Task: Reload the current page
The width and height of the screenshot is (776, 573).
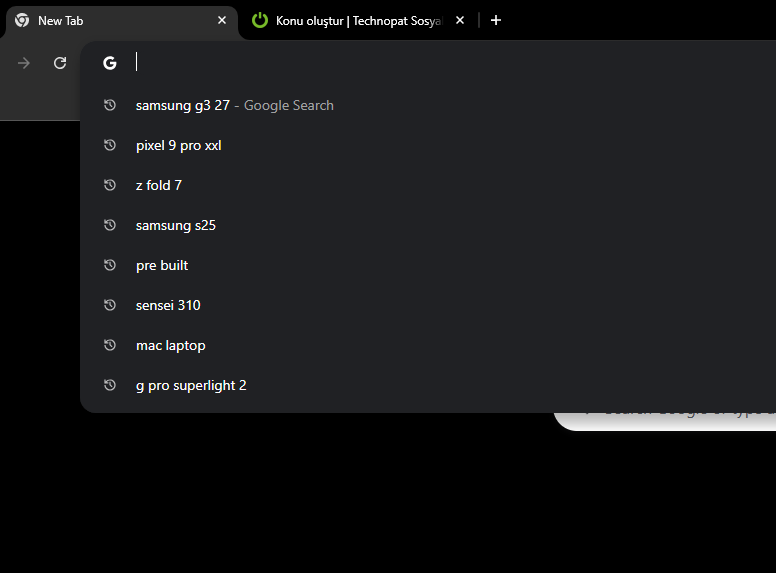Action: point(60,63)
